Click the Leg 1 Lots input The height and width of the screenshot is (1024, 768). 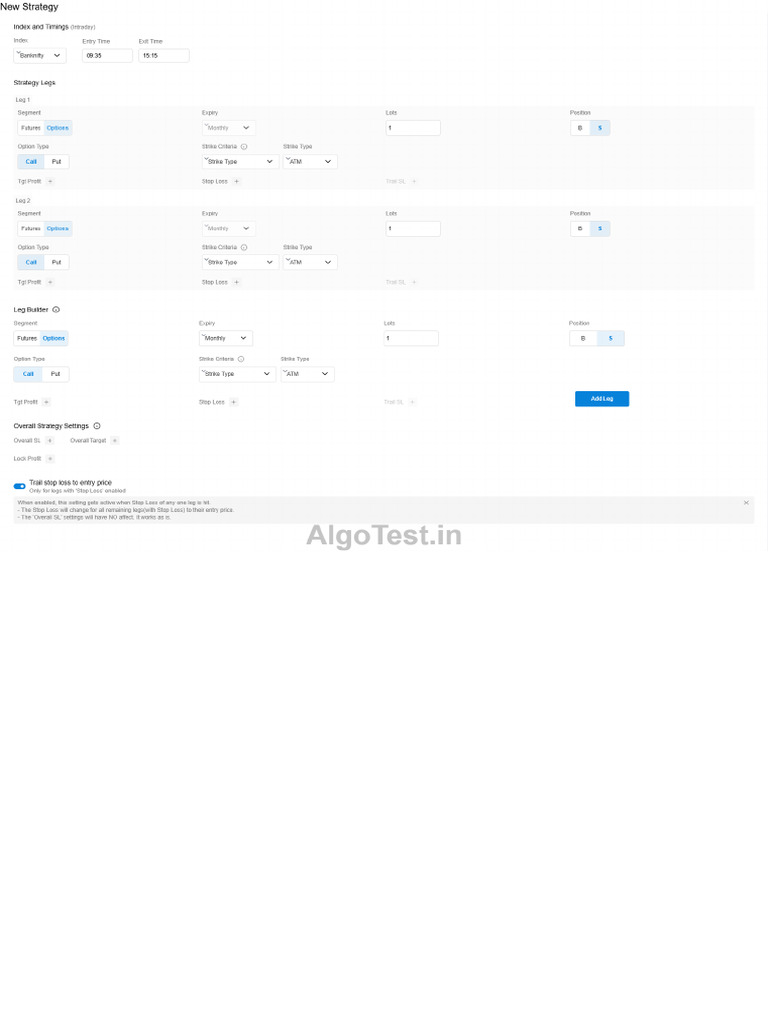pyautogui.click(x=413, y=128)
